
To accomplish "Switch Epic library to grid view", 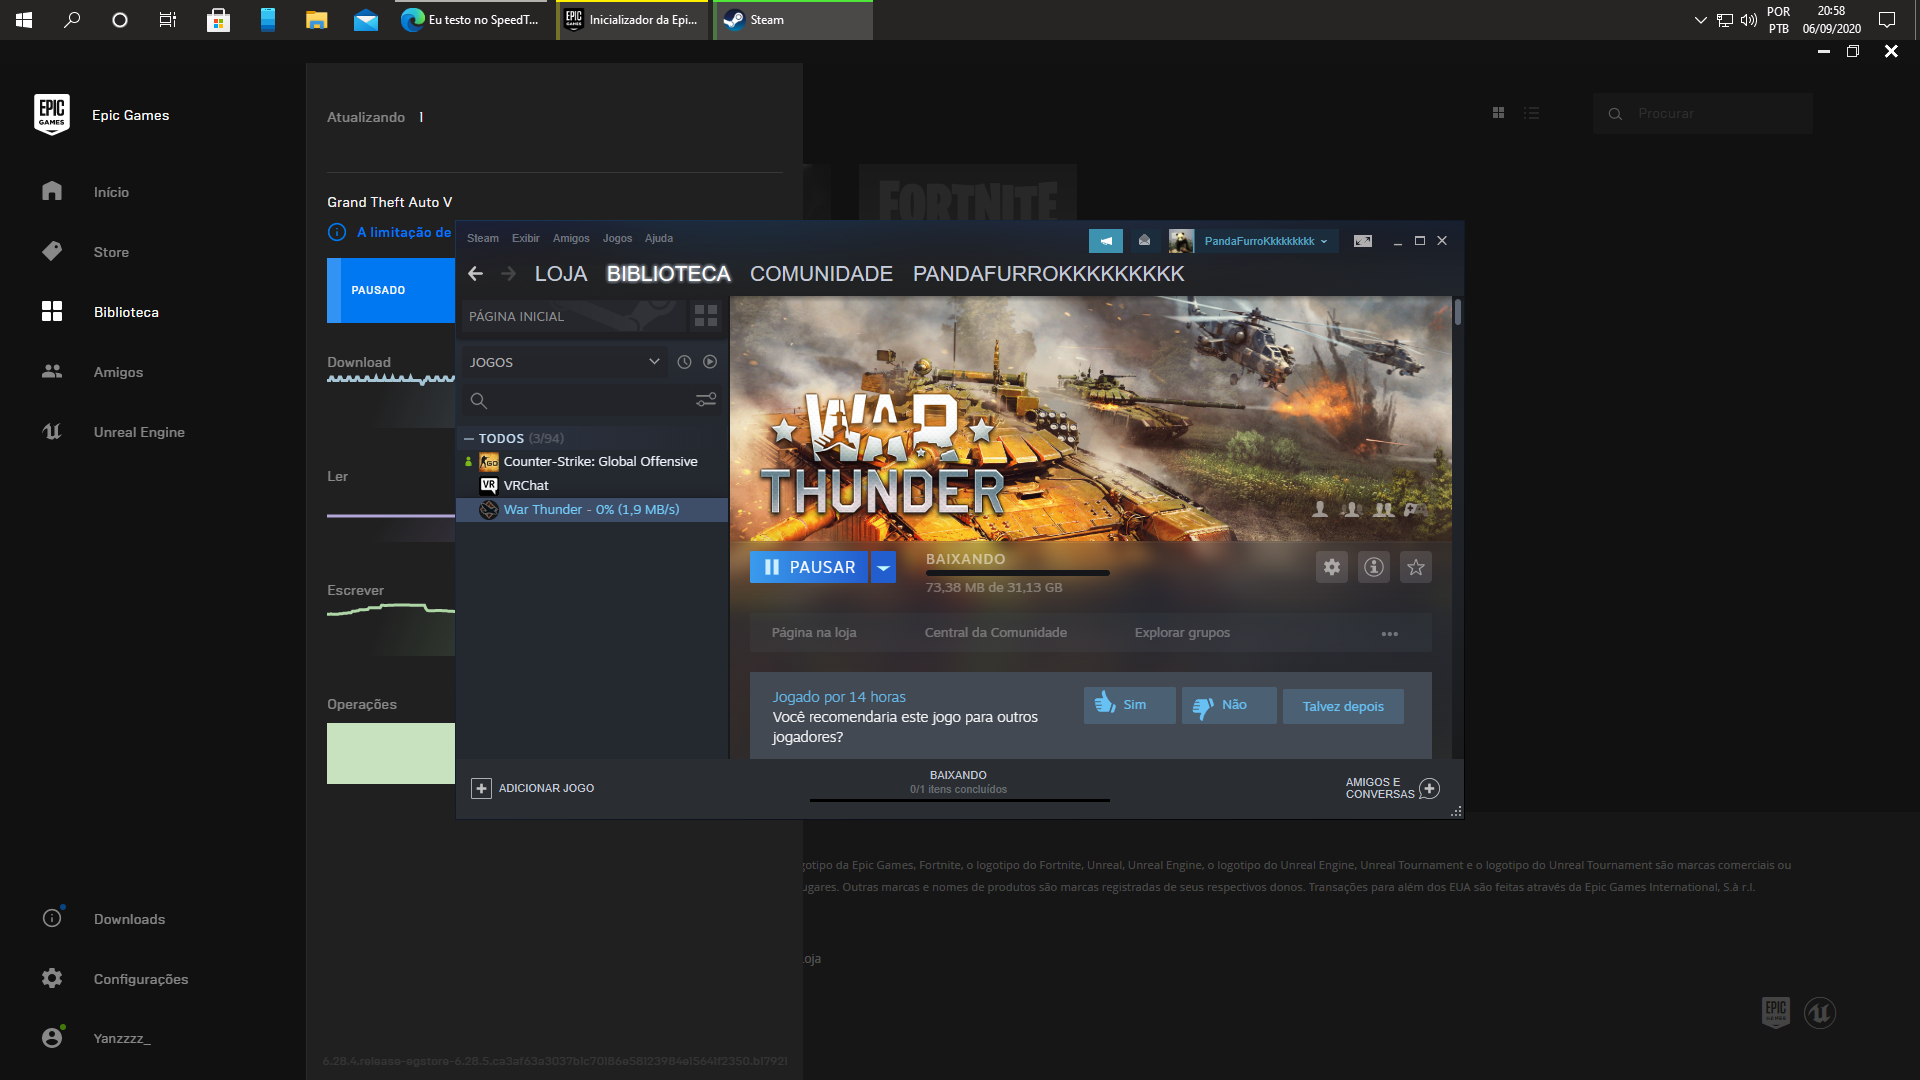I will point(1498,113).
